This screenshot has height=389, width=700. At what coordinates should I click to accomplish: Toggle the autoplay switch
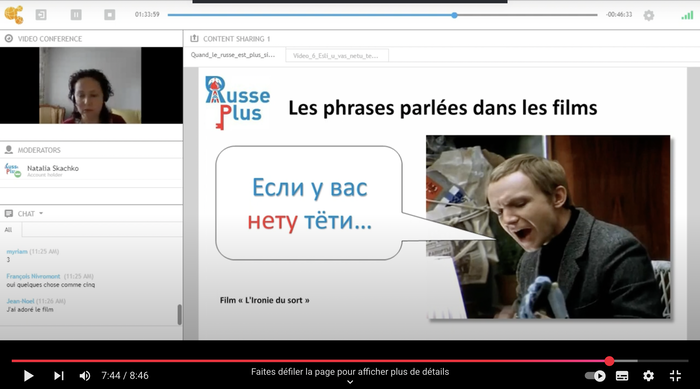tap(596, 376)
